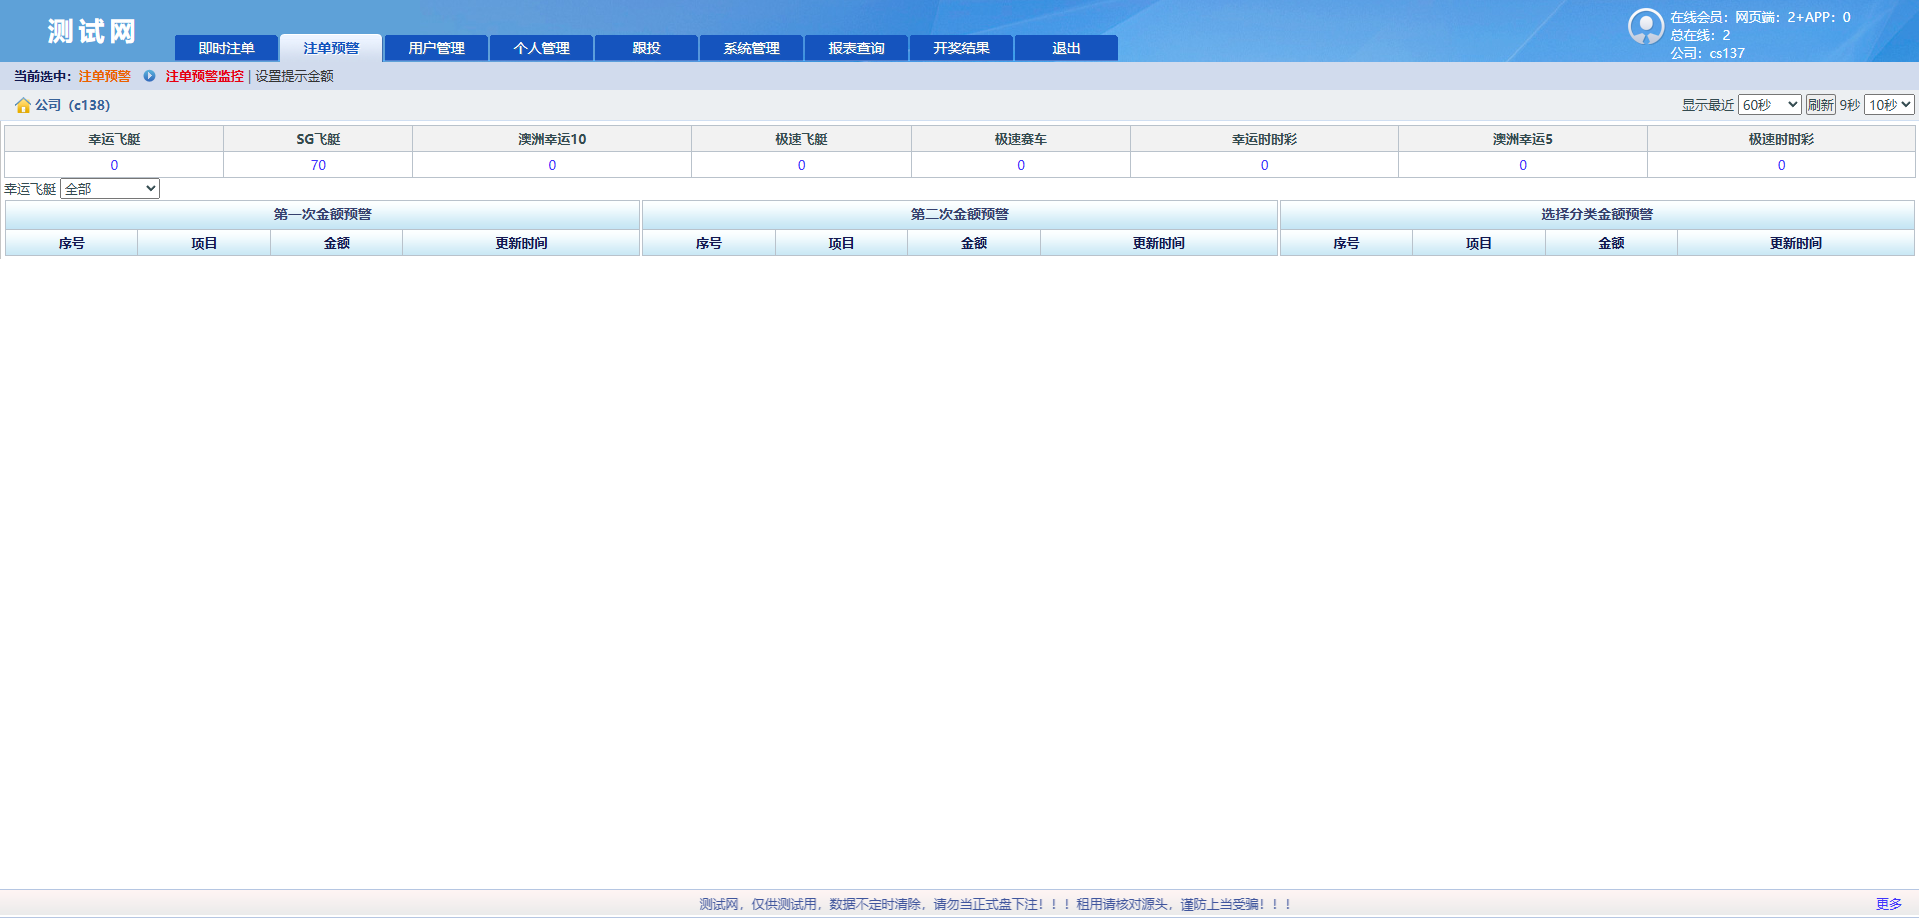Open the 用户管理 tab
The height and width of the screenshot is (918, 1919).
436,48
